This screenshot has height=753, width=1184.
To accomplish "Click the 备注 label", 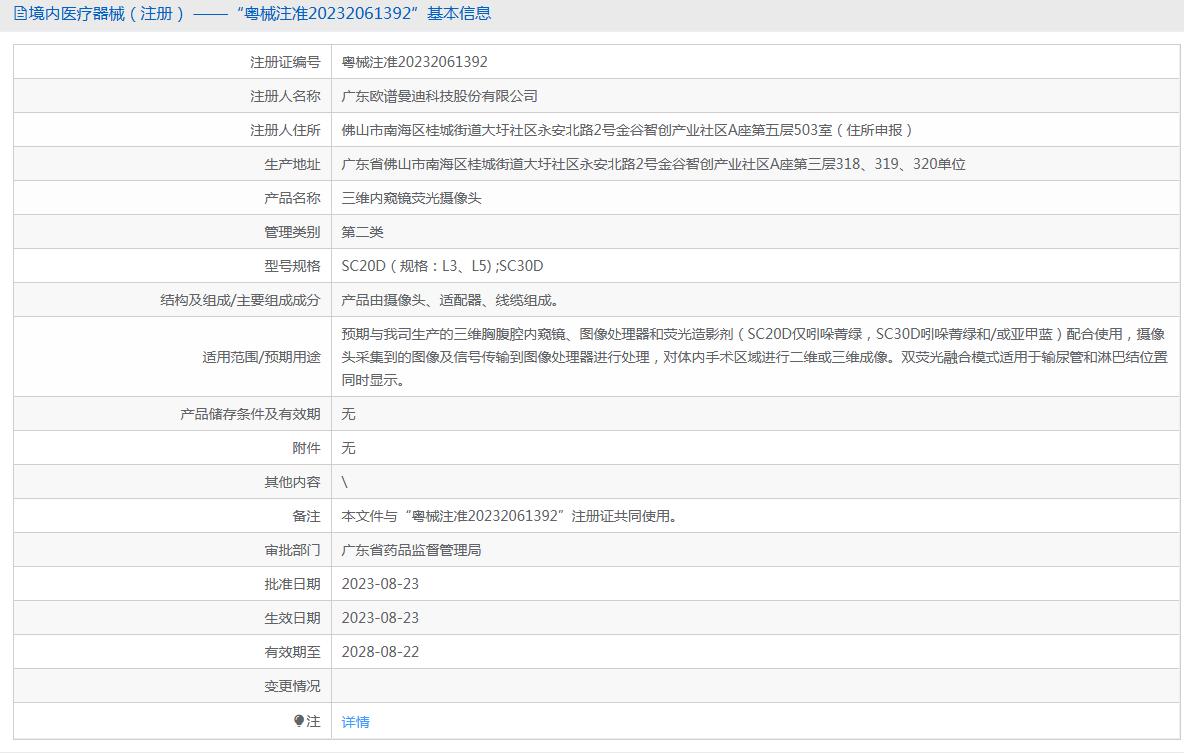I will tap(307, 516).
